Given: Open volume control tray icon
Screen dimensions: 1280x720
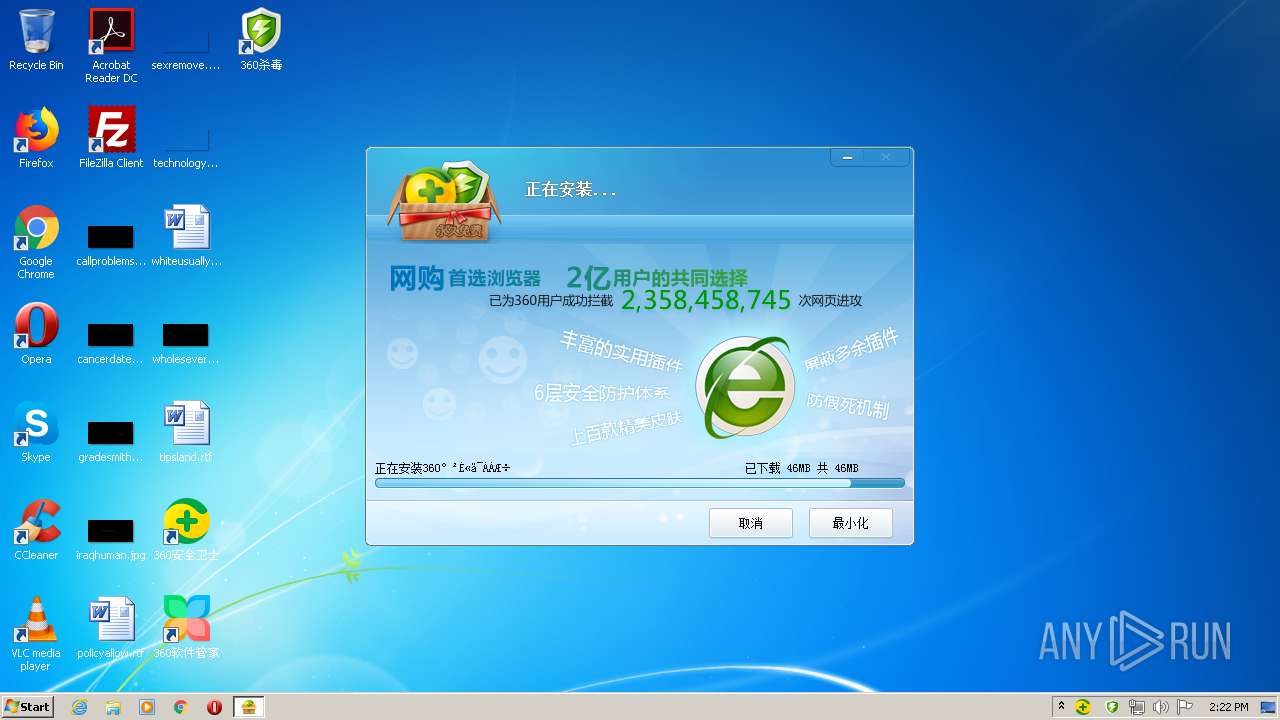Looking at the screenshot, I should point(1161,707).
